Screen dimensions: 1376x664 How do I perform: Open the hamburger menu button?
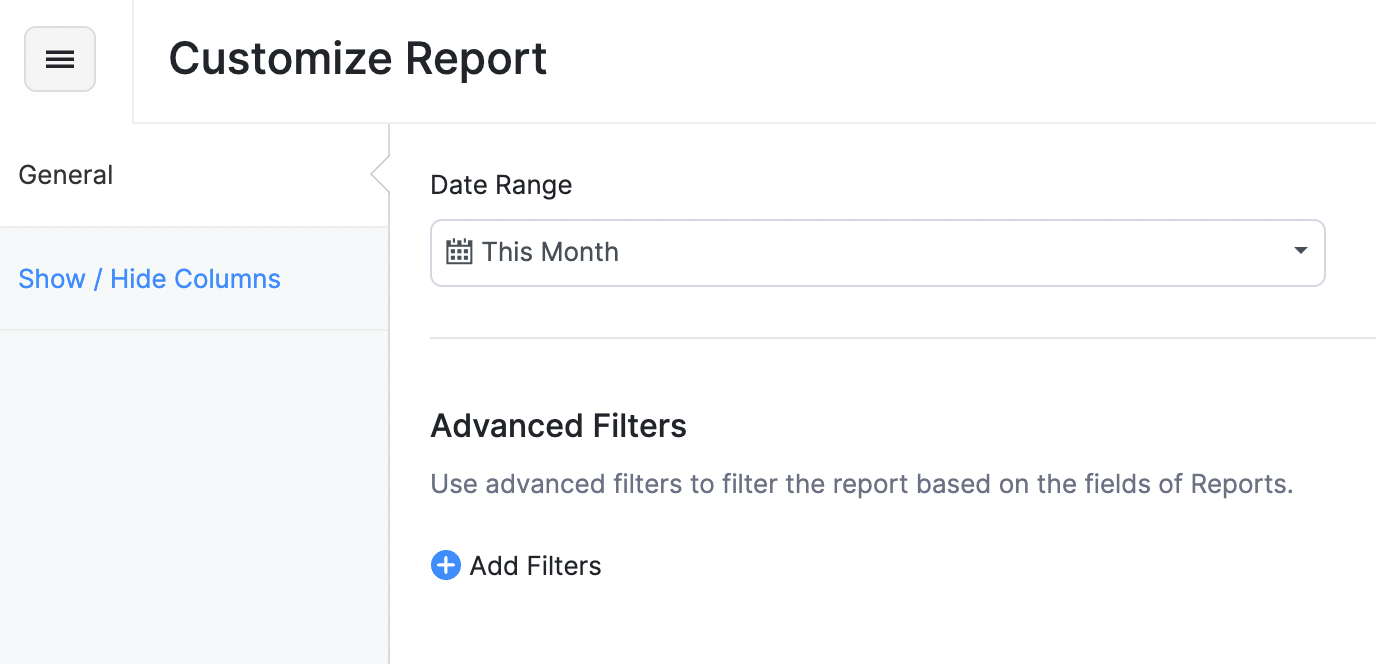pyautogui.click(x=60, y=59)
